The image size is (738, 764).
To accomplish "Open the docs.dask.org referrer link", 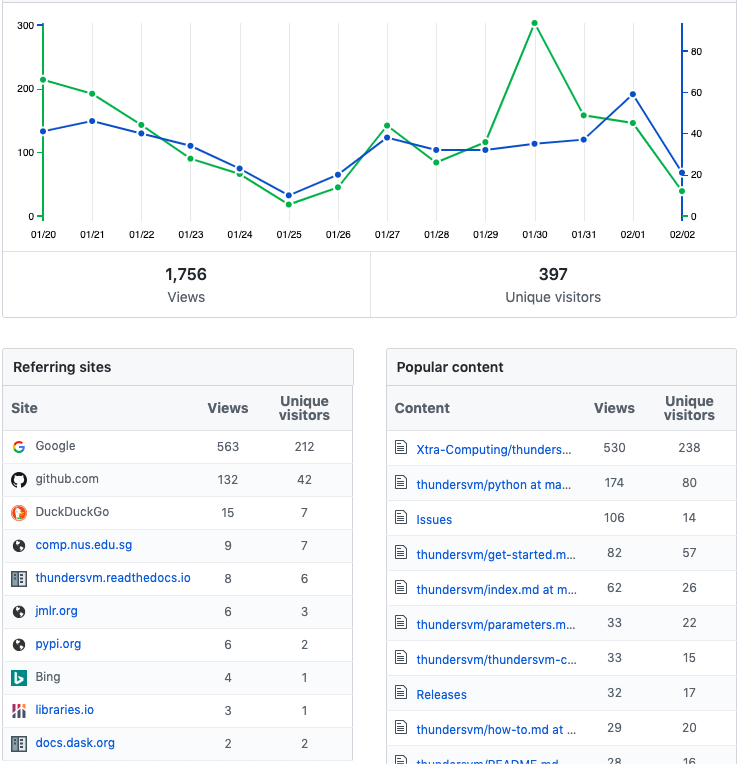I will pos(76,743).
